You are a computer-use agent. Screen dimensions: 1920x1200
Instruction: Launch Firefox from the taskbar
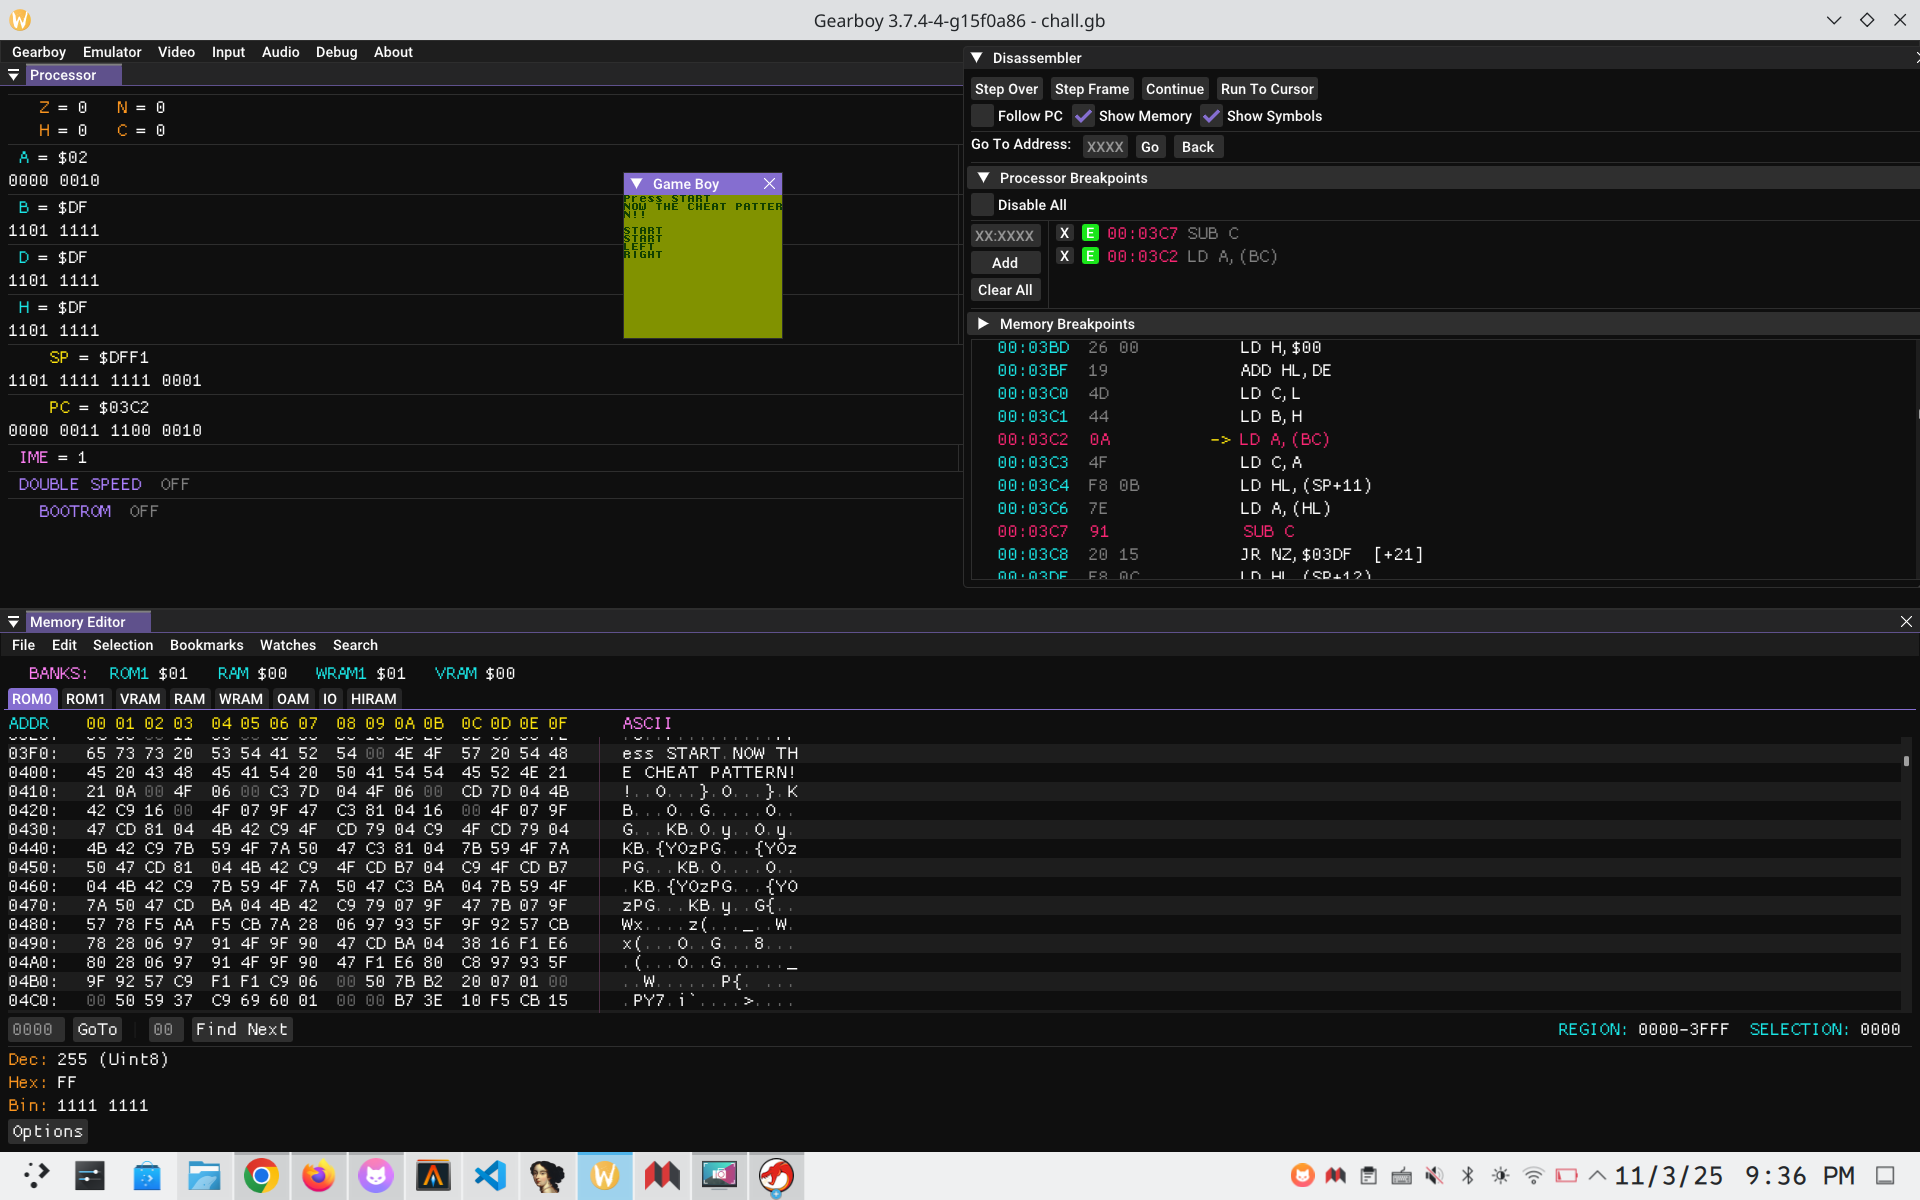[x=318, y=1176]
